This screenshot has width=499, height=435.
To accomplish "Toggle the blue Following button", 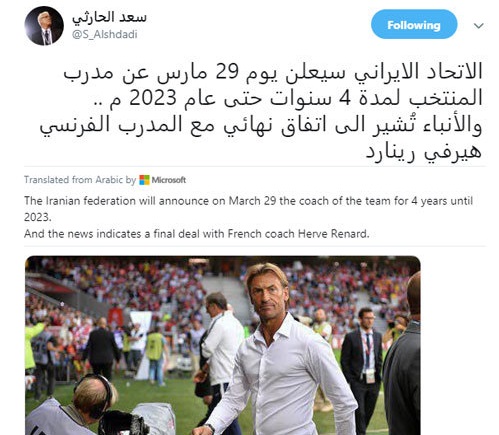I will 414,25.
